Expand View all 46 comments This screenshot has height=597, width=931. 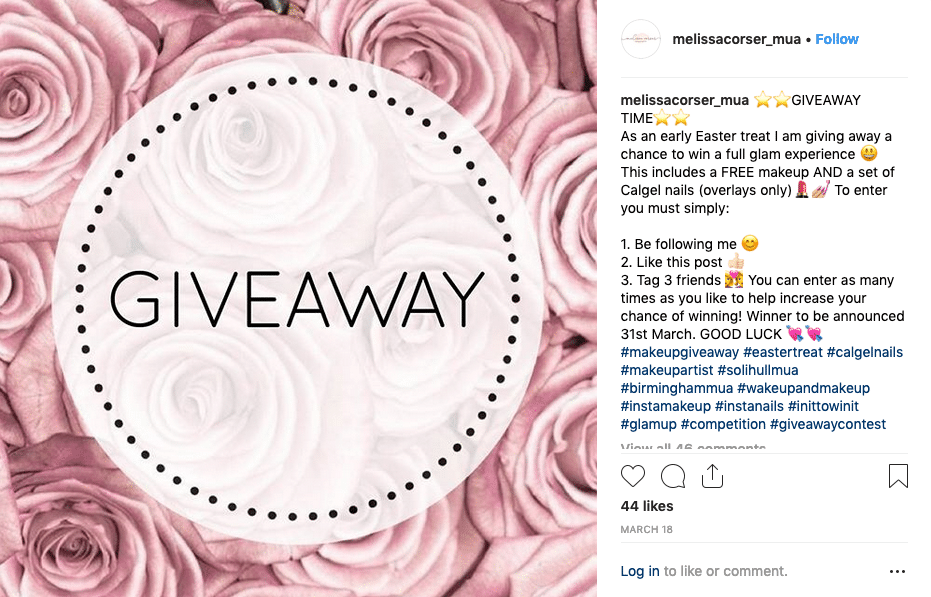pos(693,447)
